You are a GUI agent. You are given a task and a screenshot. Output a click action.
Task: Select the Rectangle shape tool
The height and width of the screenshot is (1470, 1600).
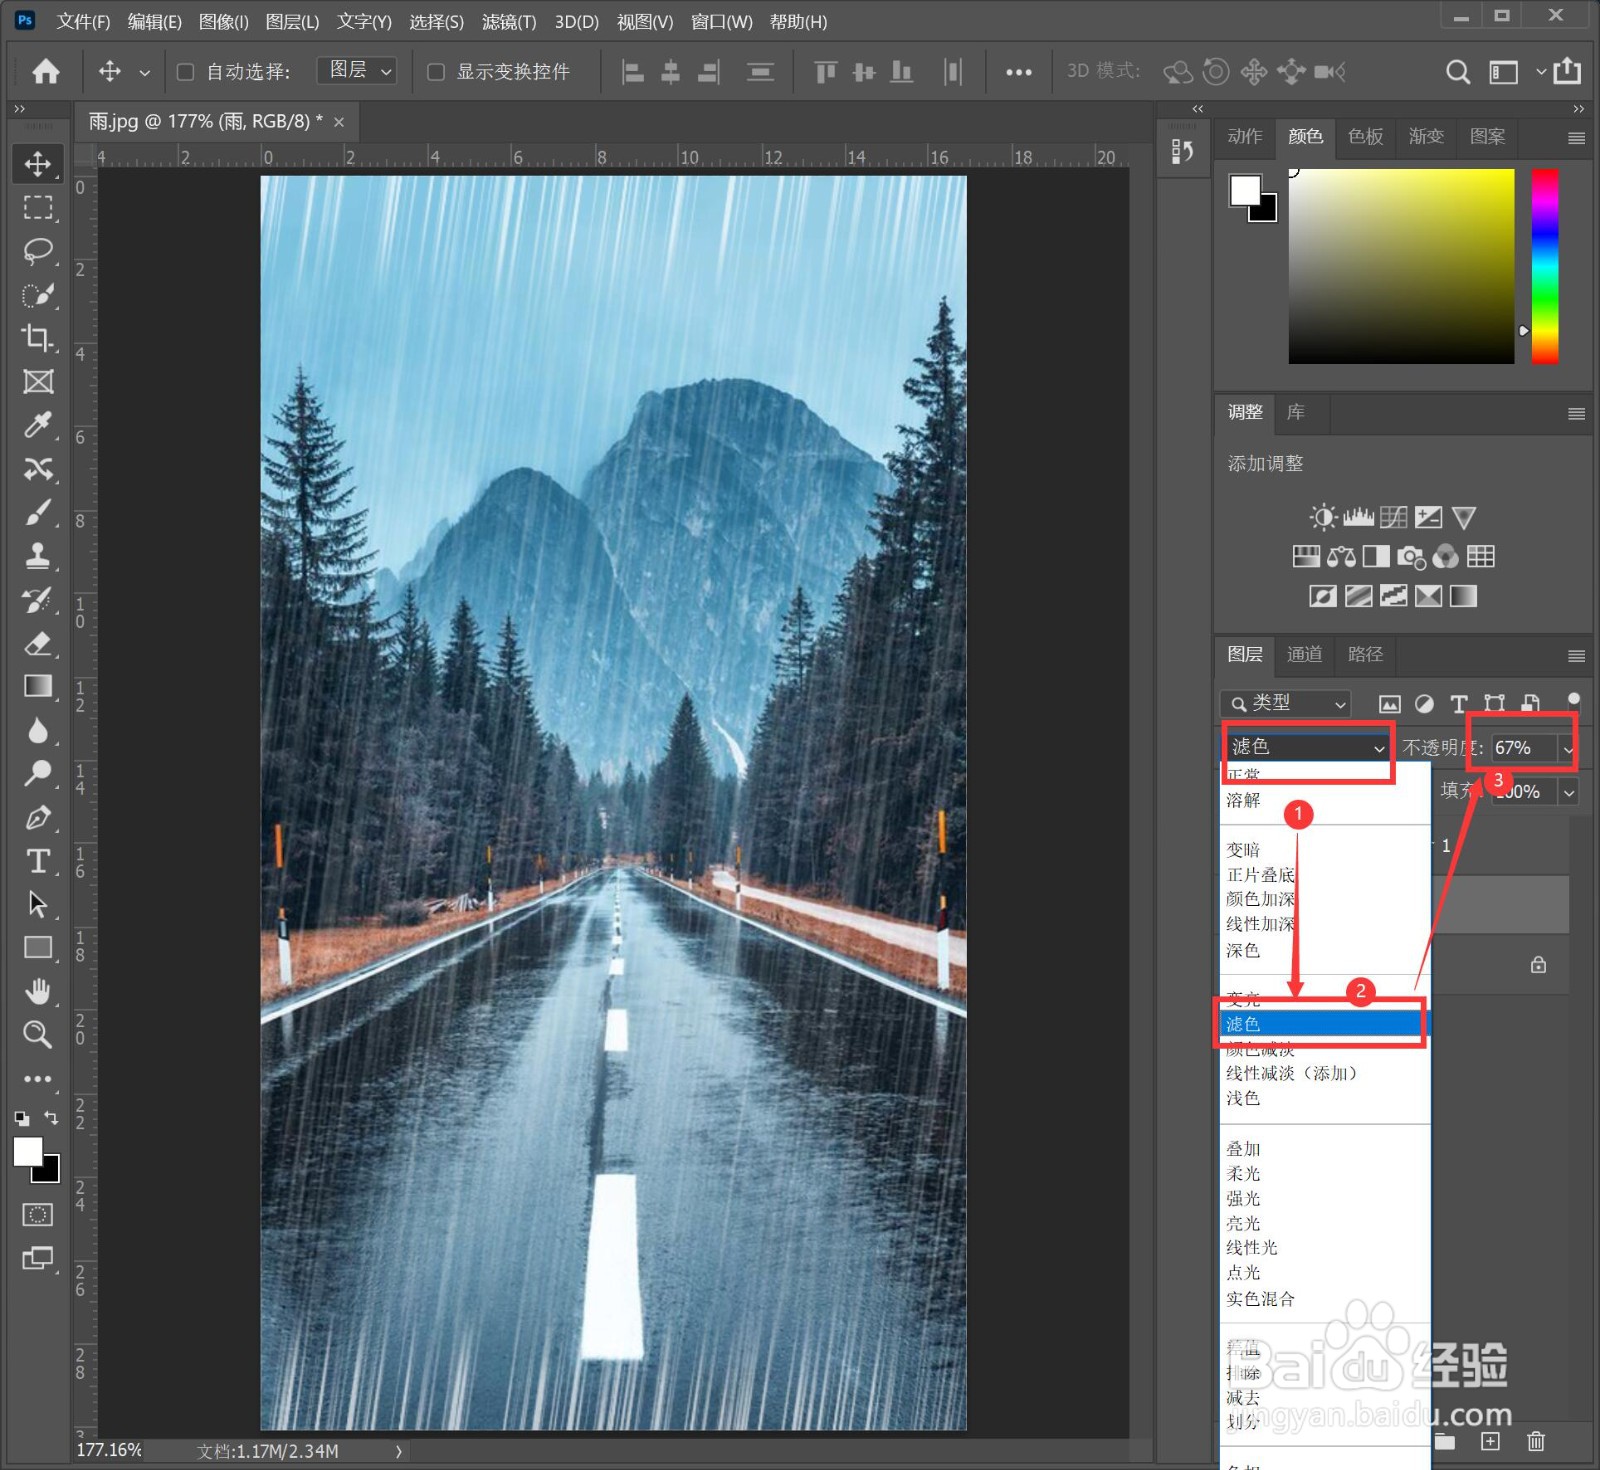pyautogui.click(x=38, y=947)
